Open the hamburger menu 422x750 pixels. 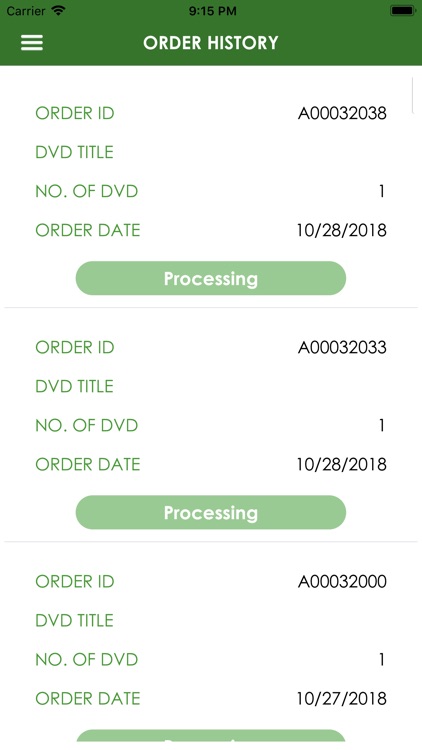(32, 43)
